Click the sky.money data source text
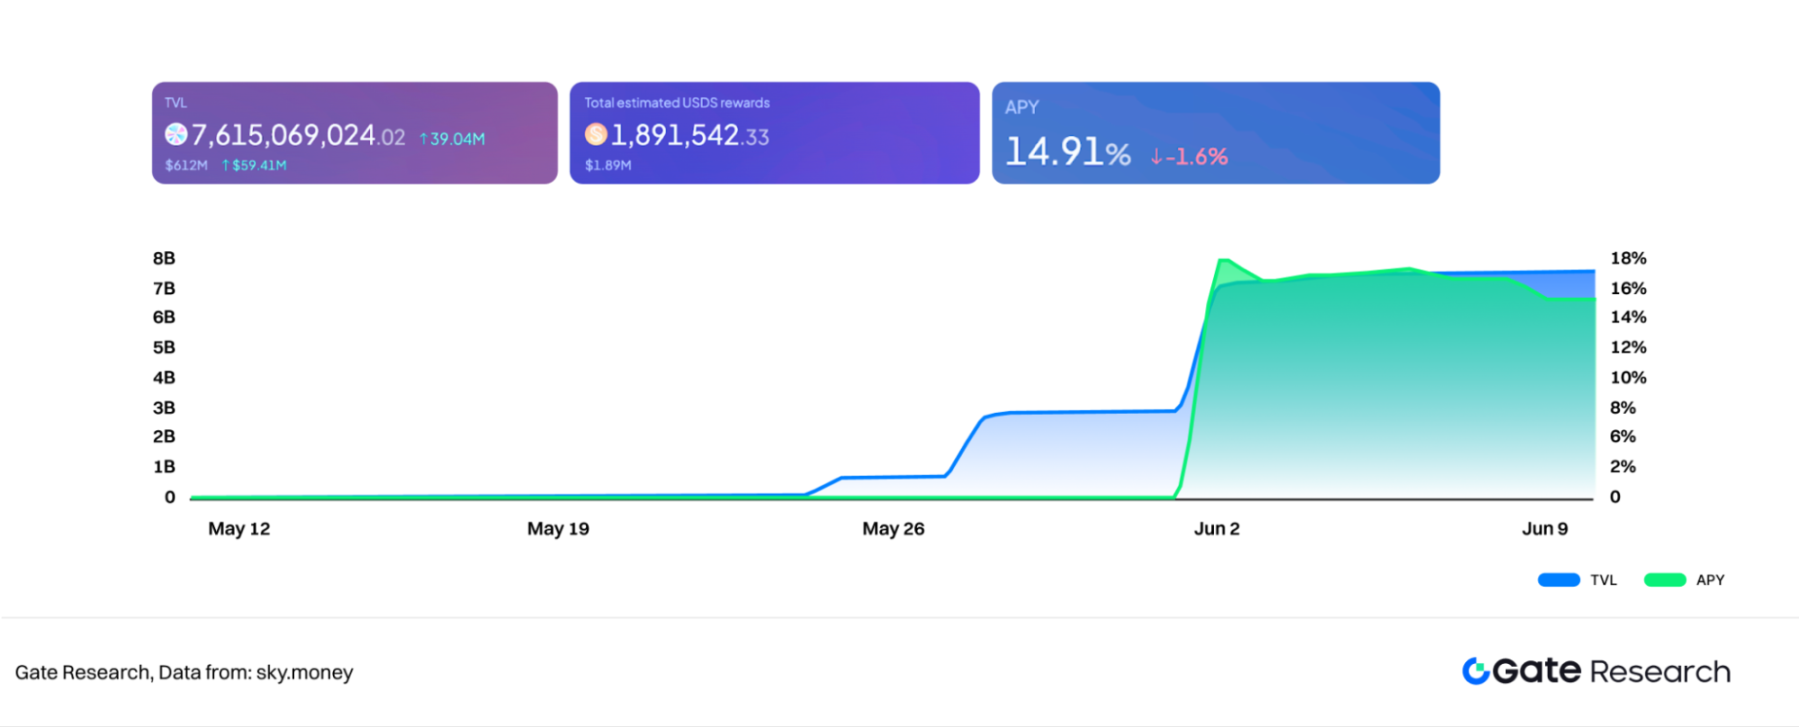Image resolution: width=1799 pixels, height=727 pixels. [x=304, y=673]
